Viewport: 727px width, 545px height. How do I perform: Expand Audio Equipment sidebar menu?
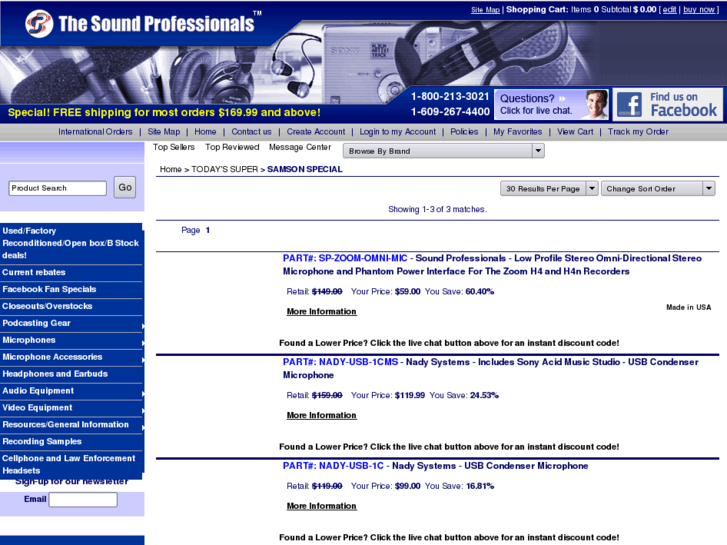tap(71, 391)
